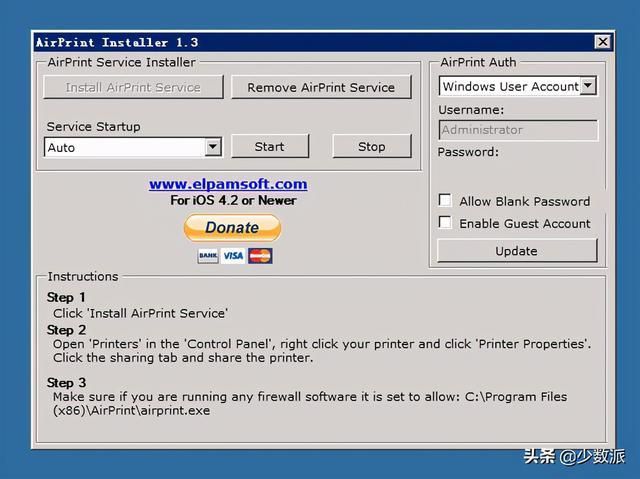Image resolution: width=640 pixels, height=479 pixels.
Task: Open the www.elpamsoft.com link
Action: pos(228,184)
